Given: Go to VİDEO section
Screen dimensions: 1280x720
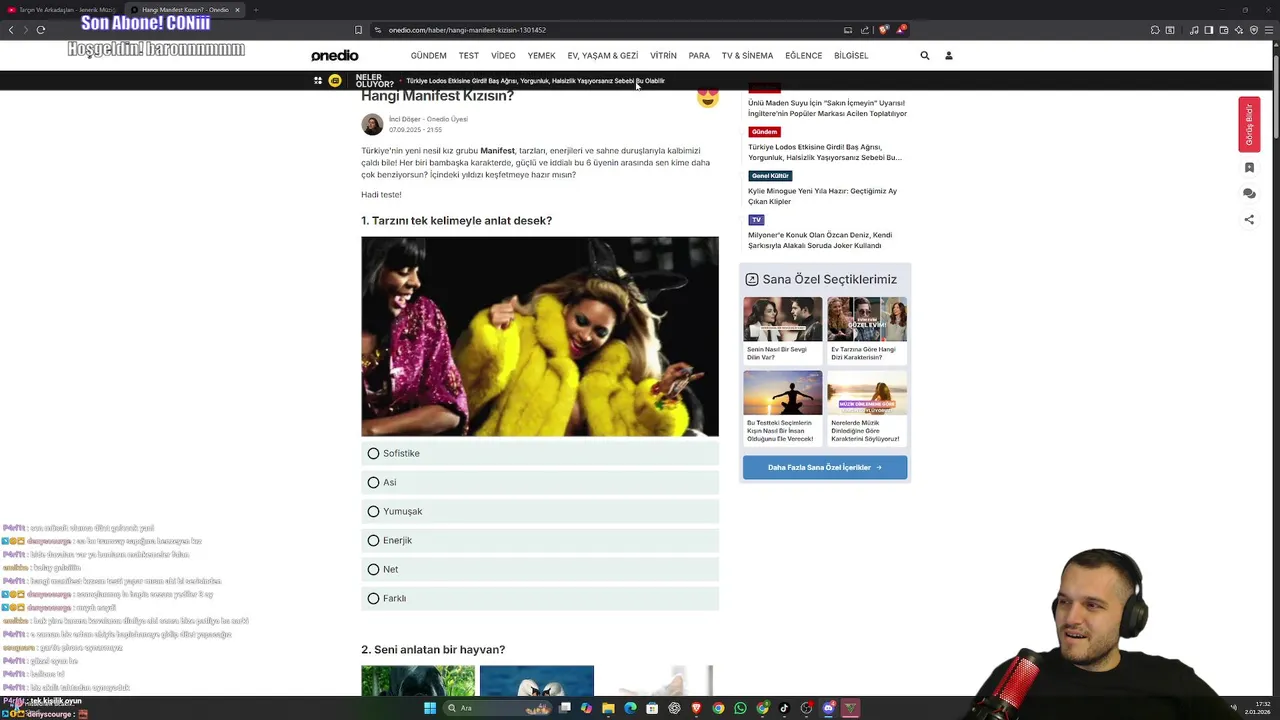Looking at the screenshot, I should pos(503,56).
